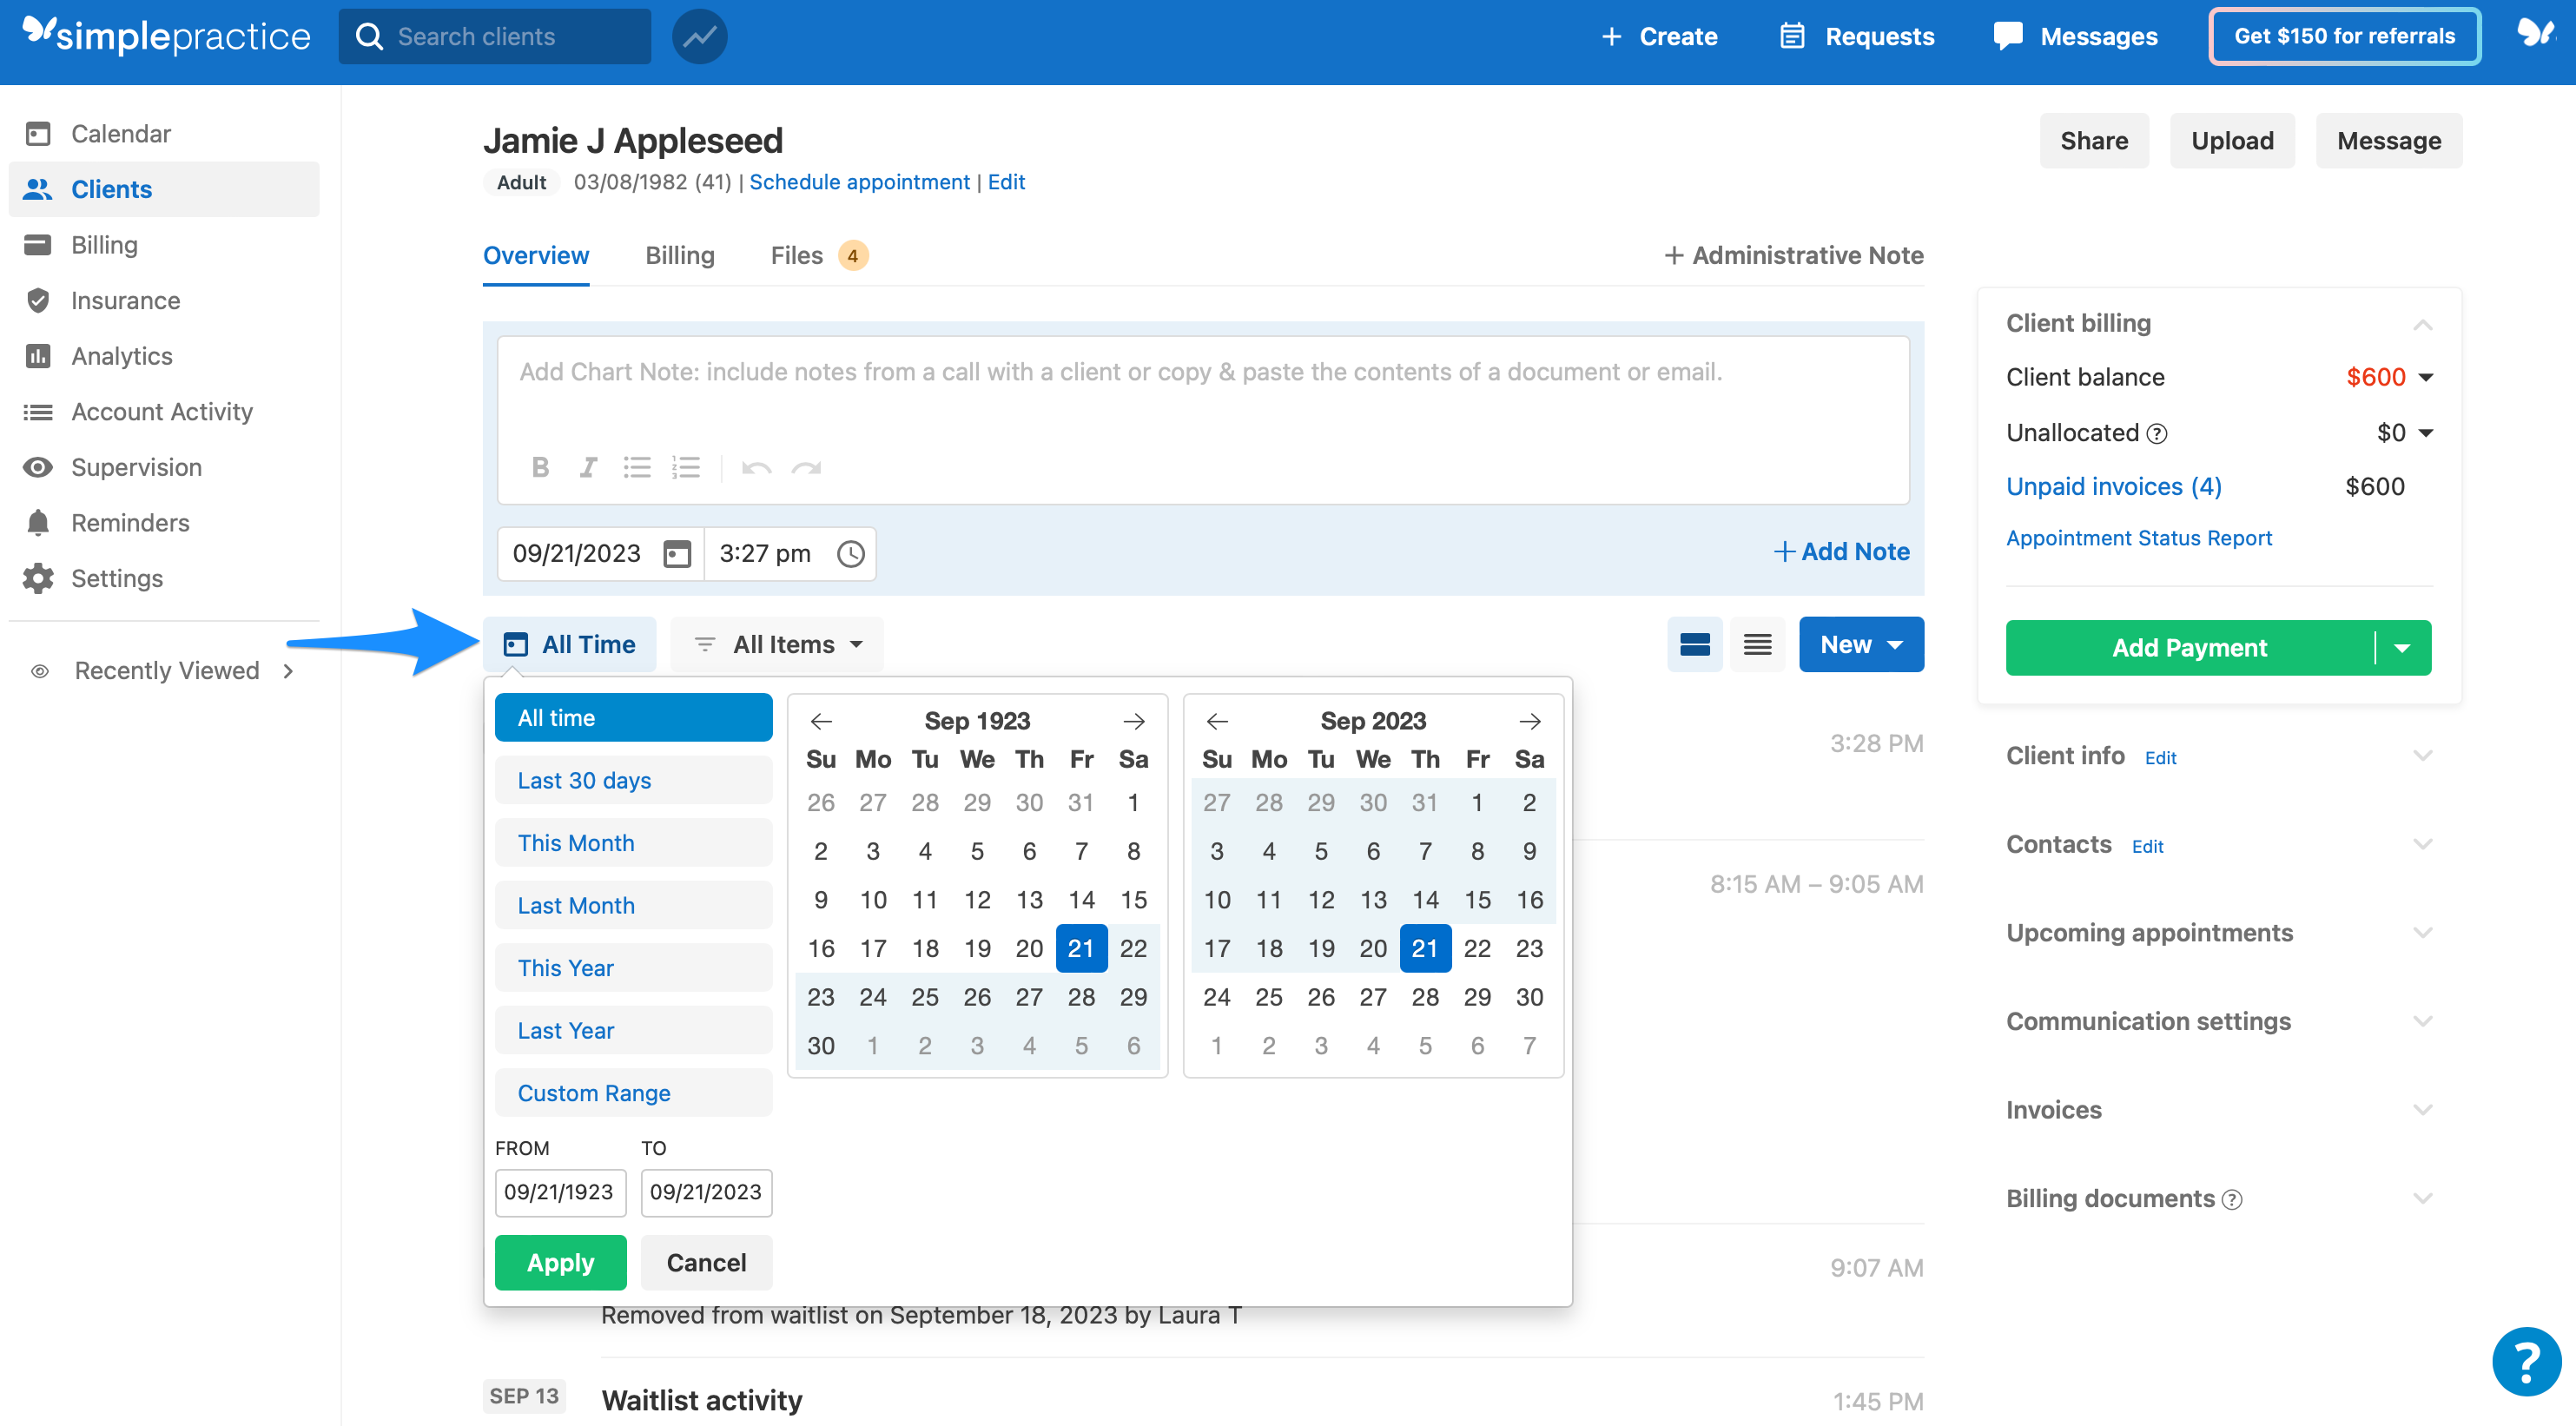The image size is (2576, 1426).
Task: Apply bold formatting in the chart note editor
Action: [540, 467]
